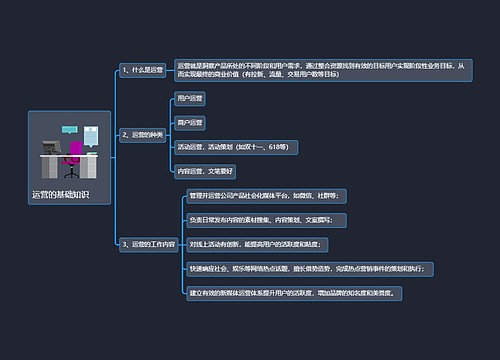This screenshot has height=360, width=500.
Task: Click the document page icon in root node
Action: click(91, 136)
